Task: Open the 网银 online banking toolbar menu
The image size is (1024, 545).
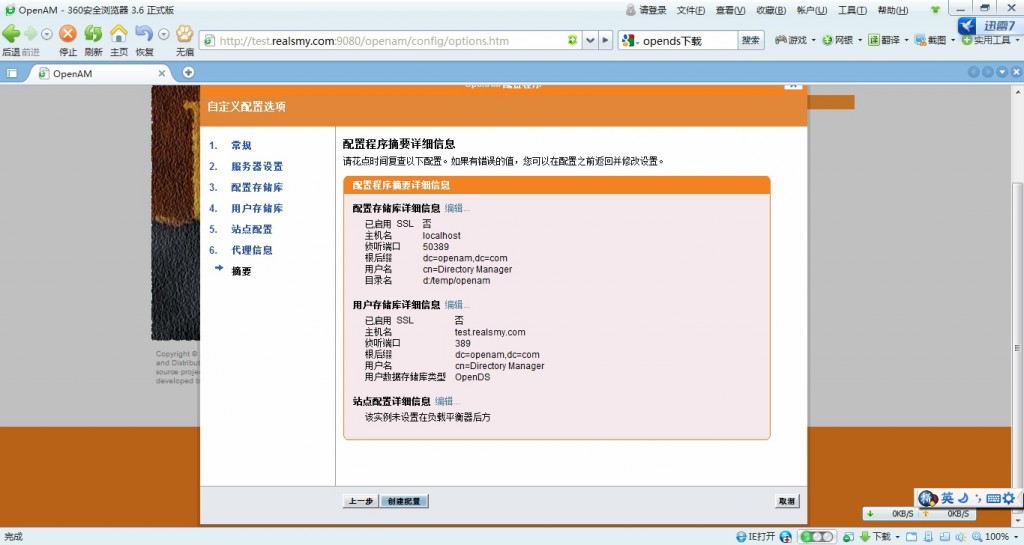Action: 842,40
